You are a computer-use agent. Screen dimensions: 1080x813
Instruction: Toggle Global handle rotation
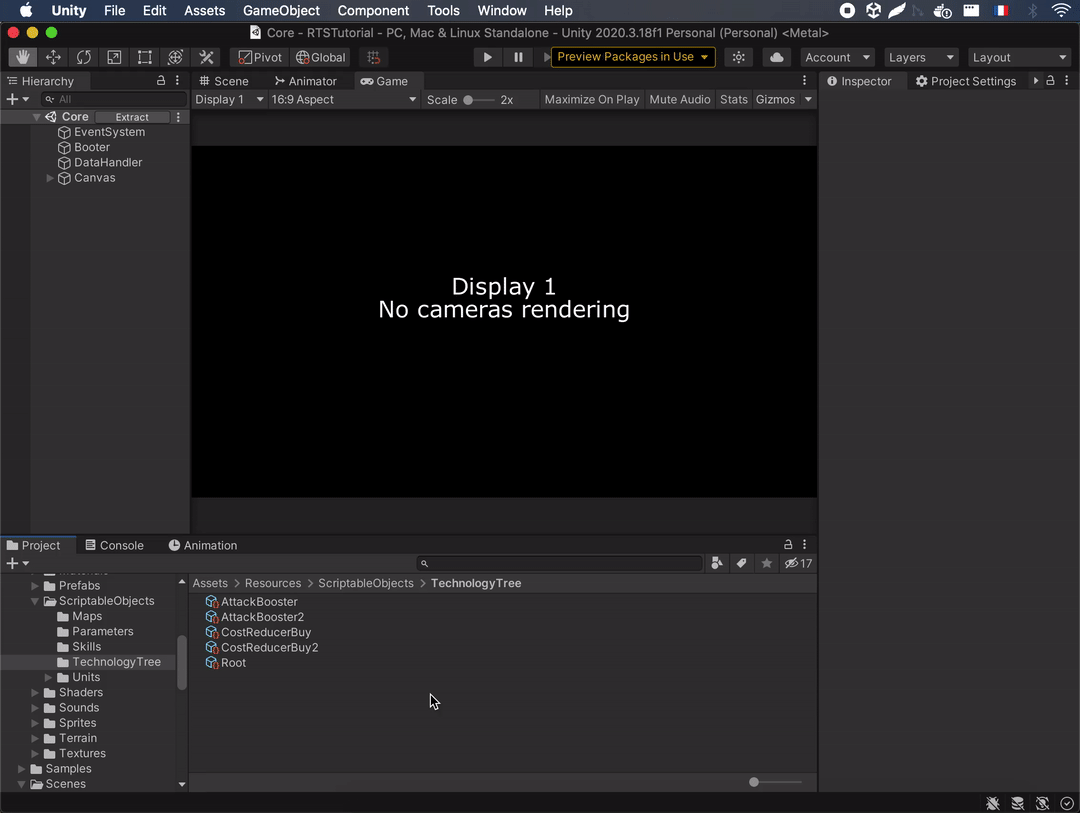(320, 57)
